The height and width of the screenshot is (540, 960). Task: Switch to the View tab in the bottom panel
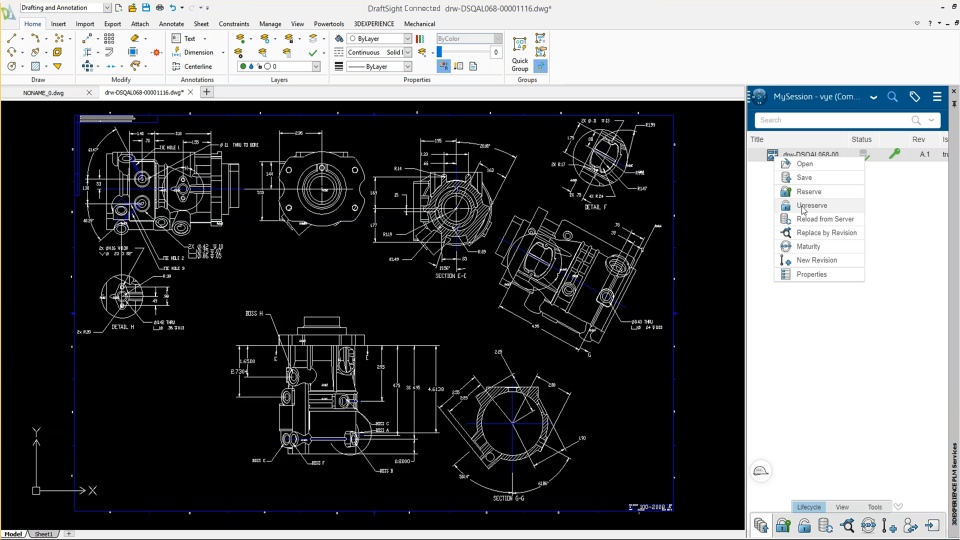pos(842,507)
